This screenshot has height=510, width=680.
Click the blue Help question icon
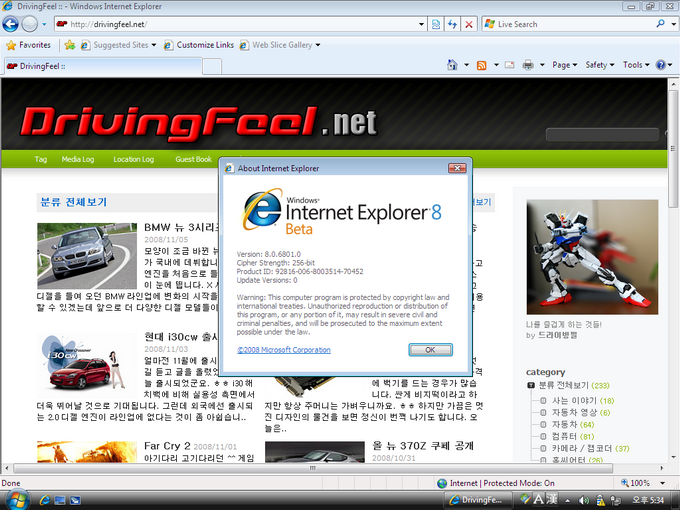click(x=660, y=65)
